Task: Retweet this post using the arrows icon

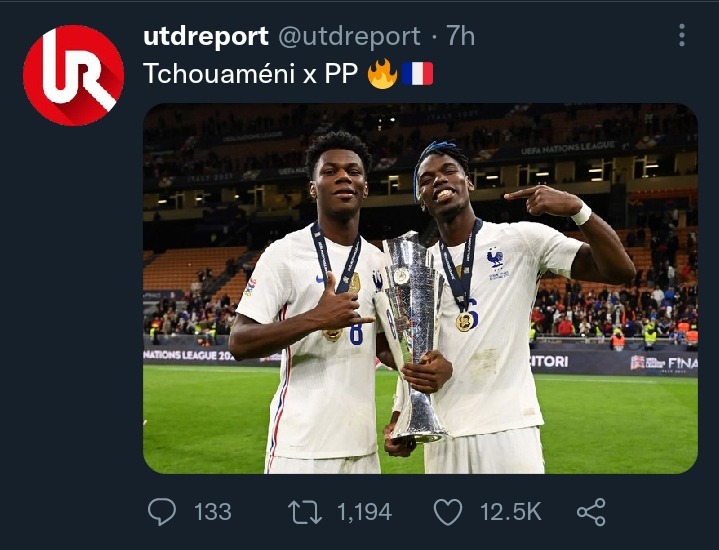Action: [305, 512]
